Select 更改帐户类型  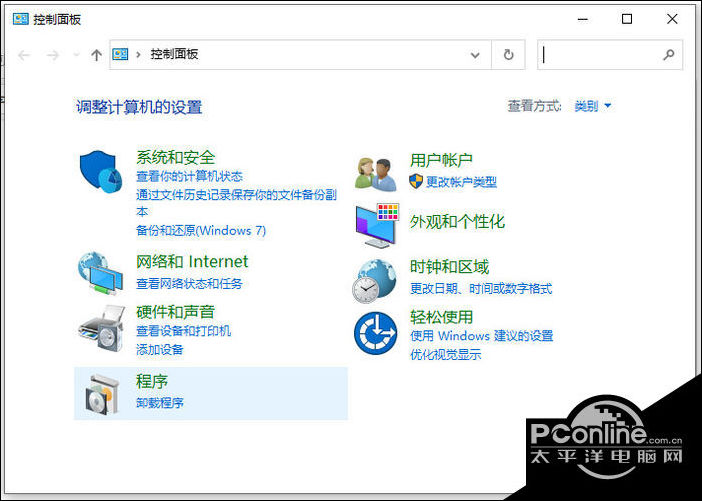tap(461, 182)
